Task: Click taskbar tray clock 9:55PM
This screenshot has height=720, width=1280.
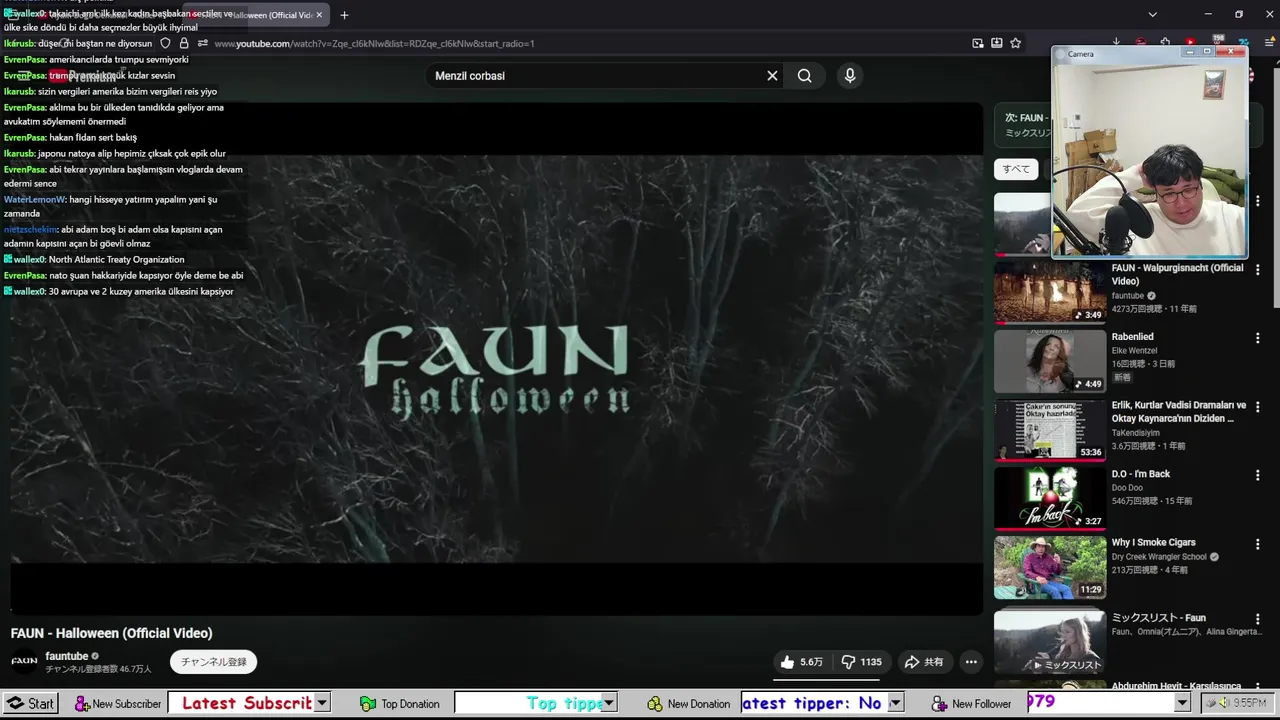Action: pyautogui.click(x=1250, y=703)
